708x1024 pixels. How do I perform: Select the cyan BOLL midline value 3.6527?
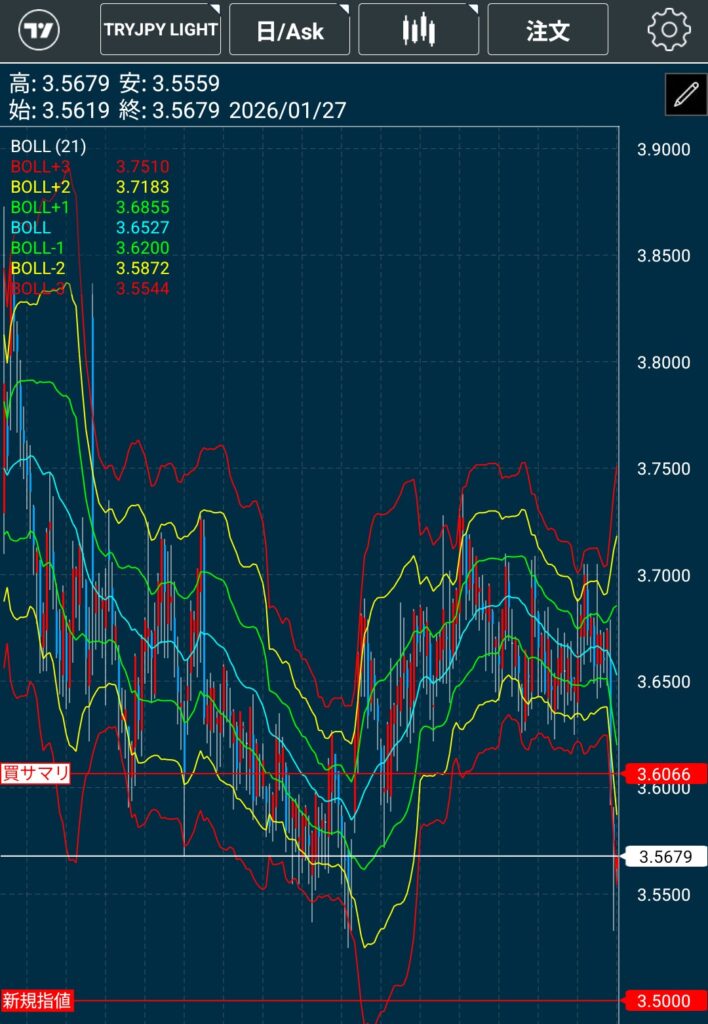click(142, 228)
